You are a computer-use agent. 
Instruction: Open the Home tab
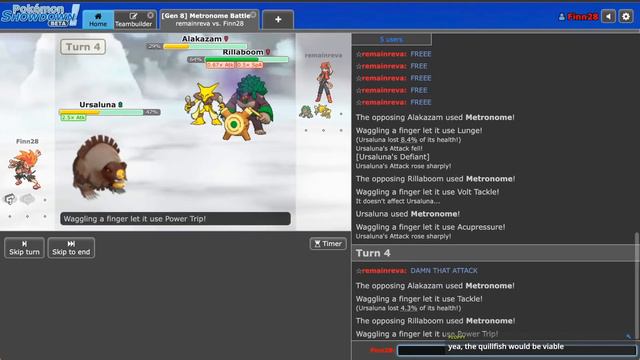pos(98,20)
